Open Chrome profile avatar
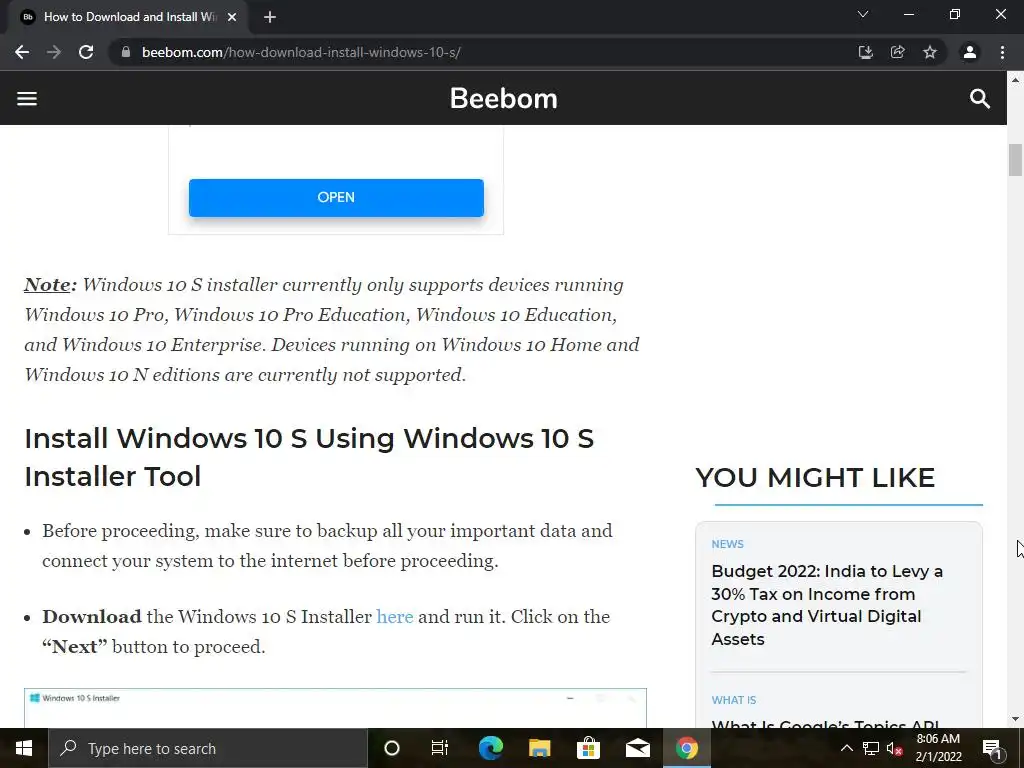The height and width of the screenshot is (768, 1024). pos(970,52)
